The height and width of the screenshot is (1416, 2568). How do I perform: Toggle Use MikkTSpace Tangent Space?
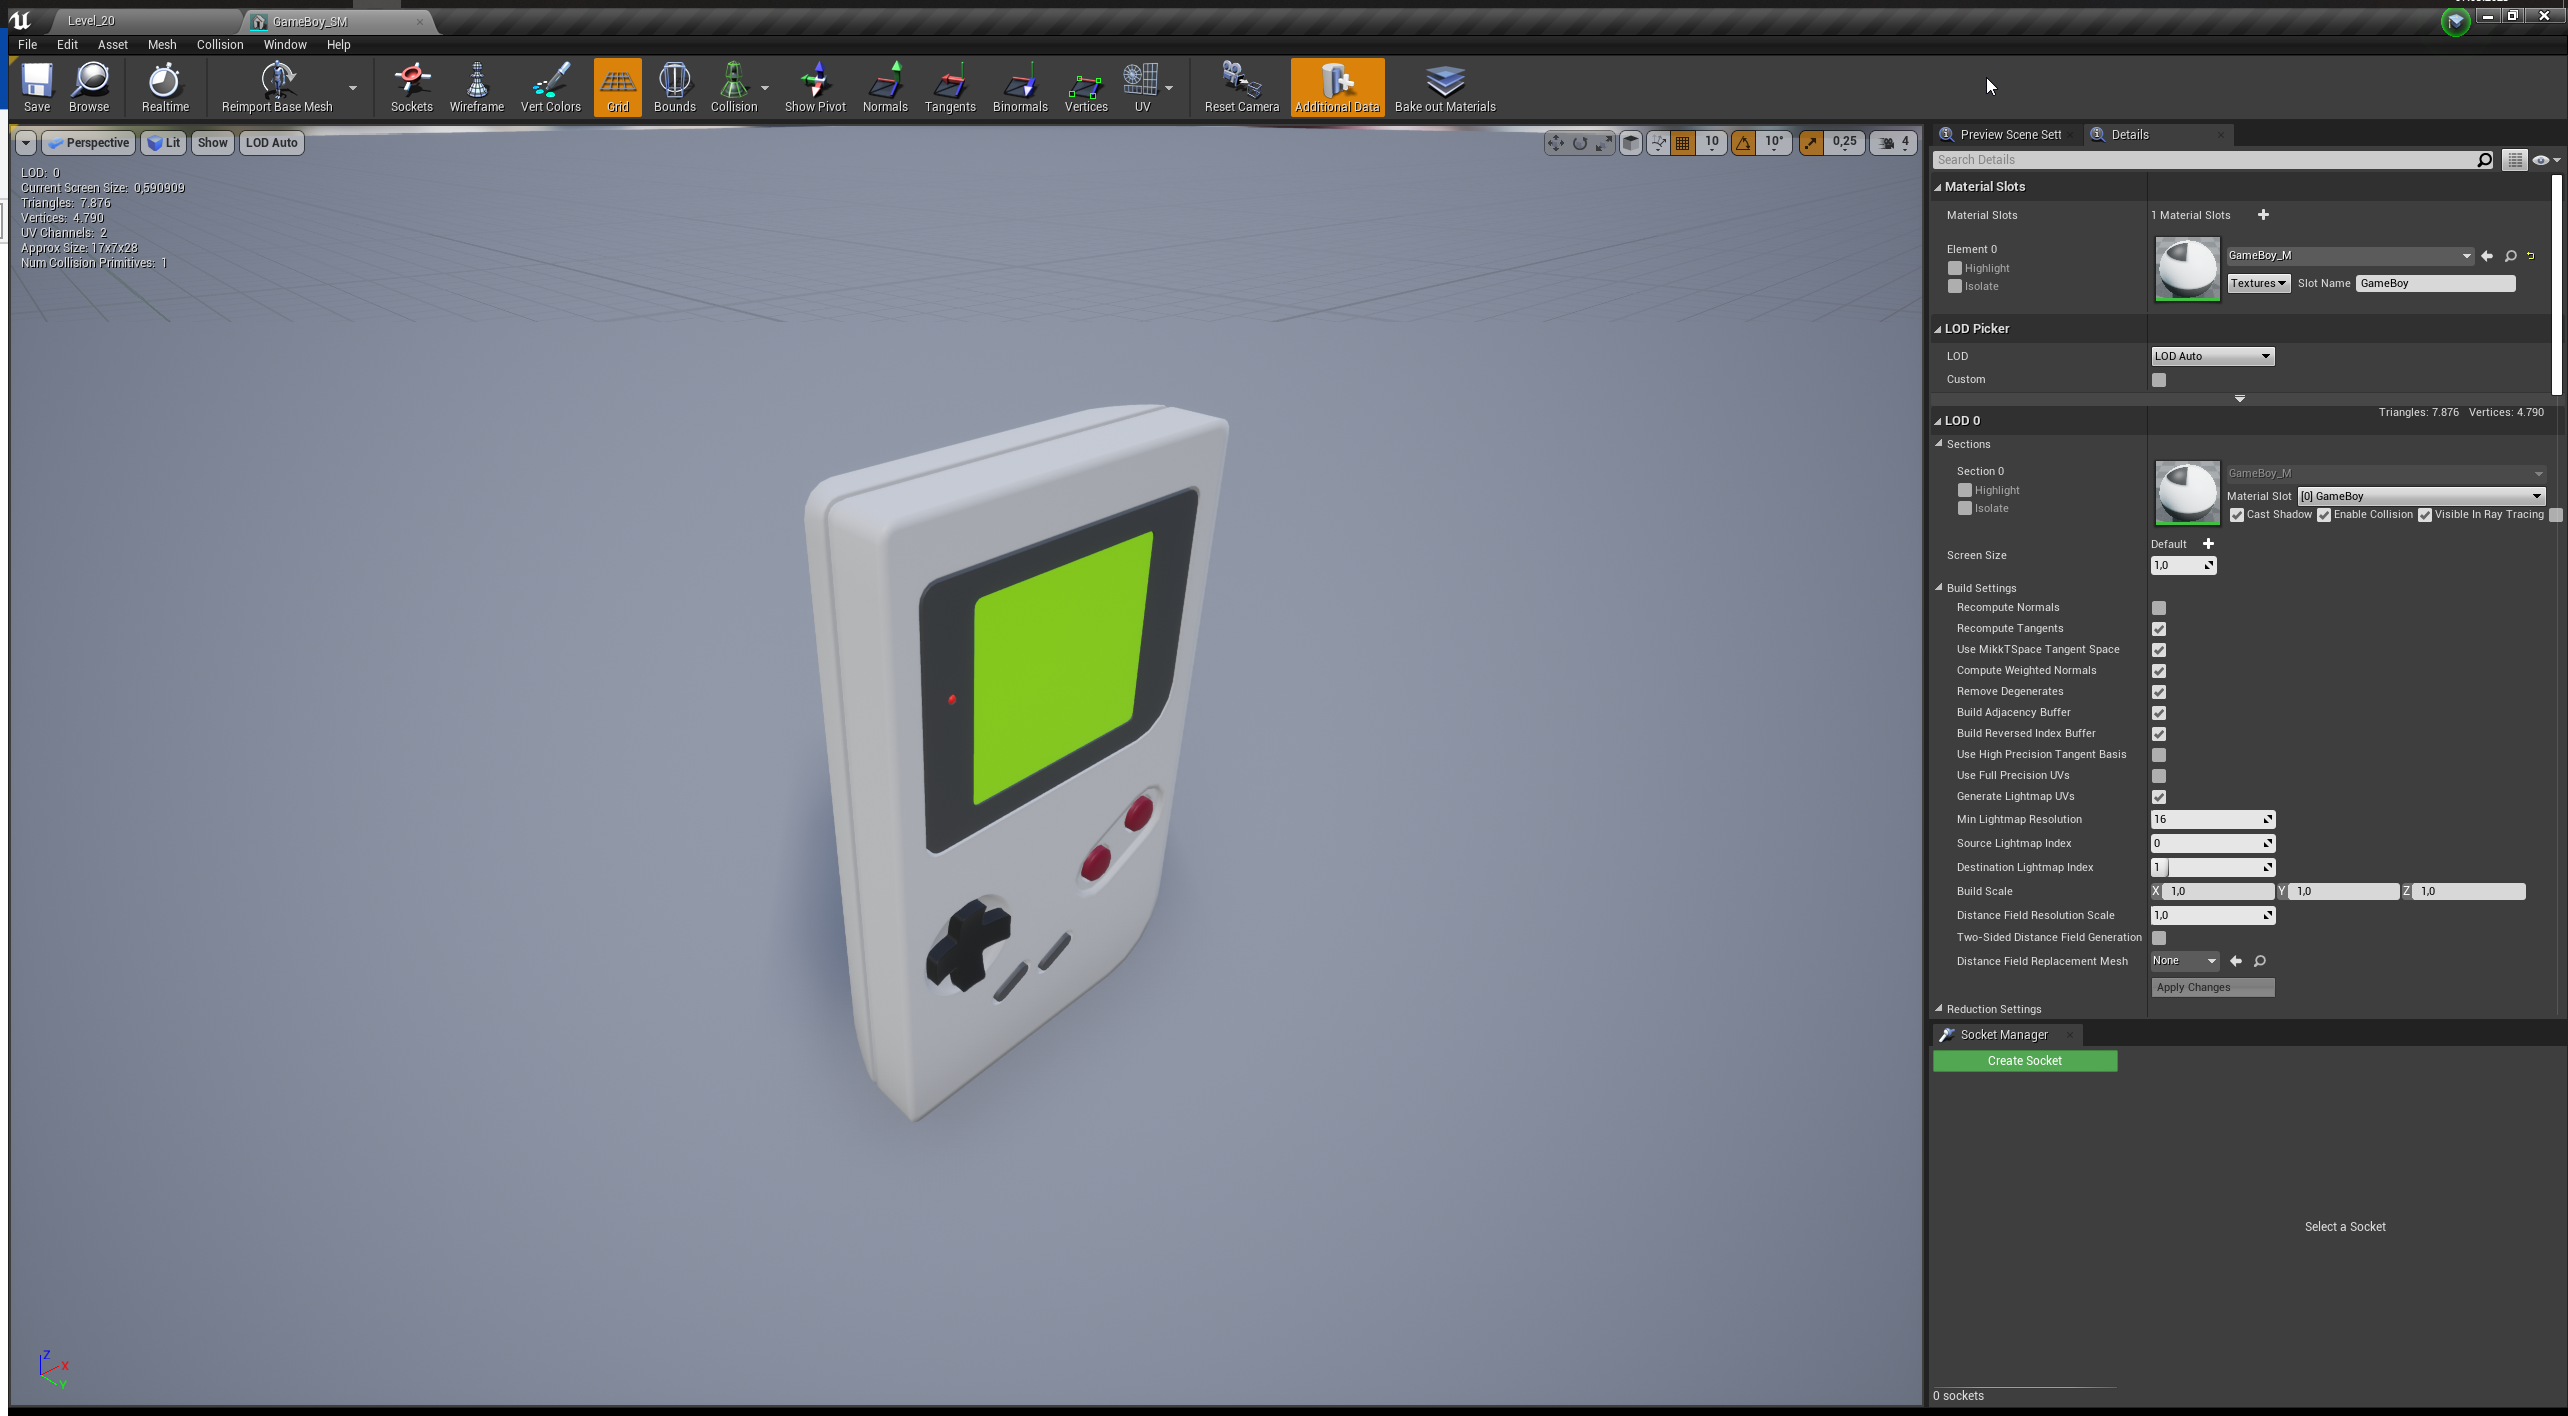(2159, 650)
